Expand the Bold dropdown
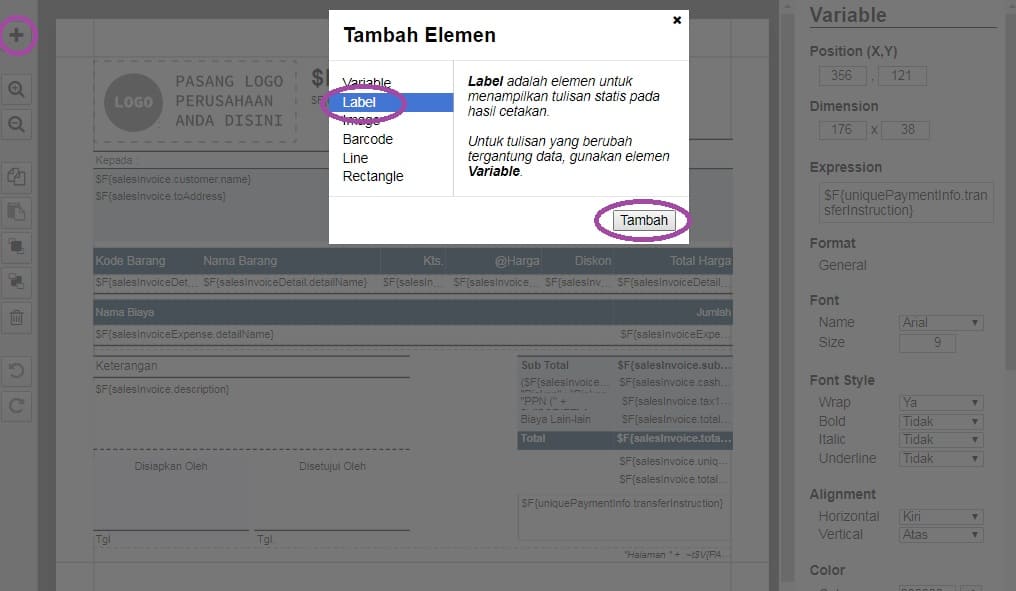Screen dimensions: 1016x591 (x=941, y=422)
